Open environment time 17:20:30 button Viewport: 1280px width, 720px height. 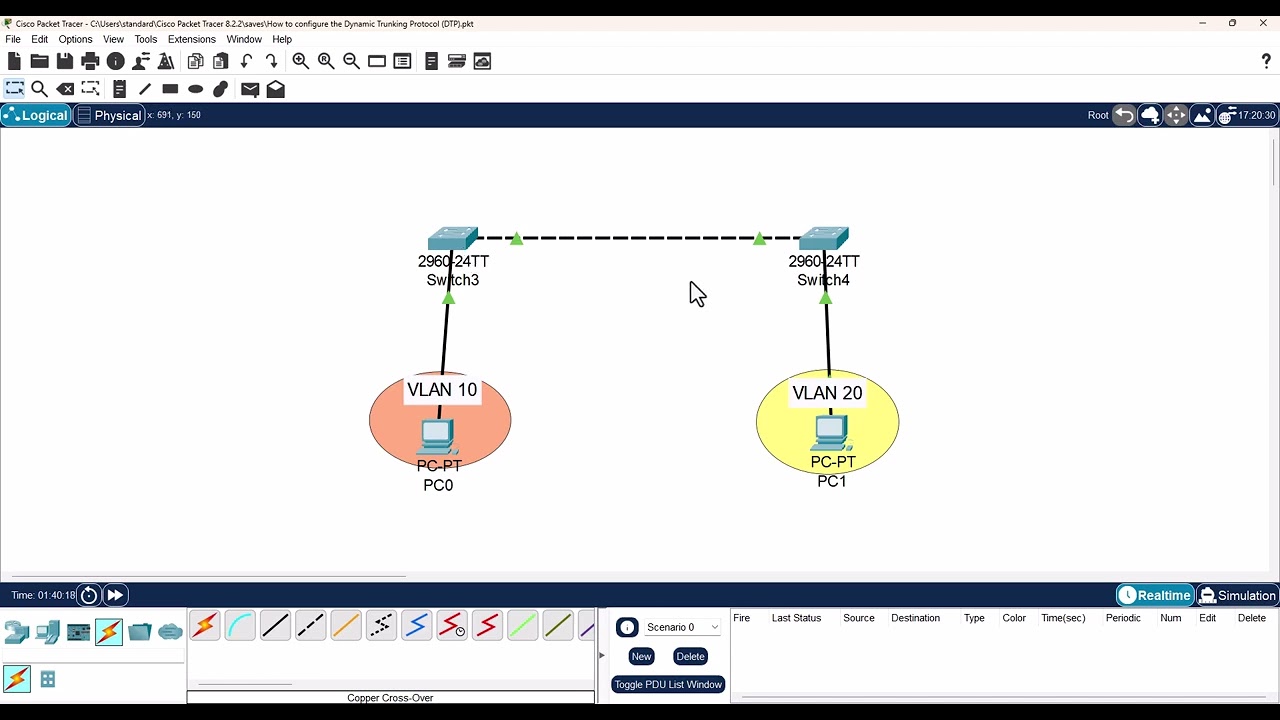pyautogui.click(x=1247, y=115)
